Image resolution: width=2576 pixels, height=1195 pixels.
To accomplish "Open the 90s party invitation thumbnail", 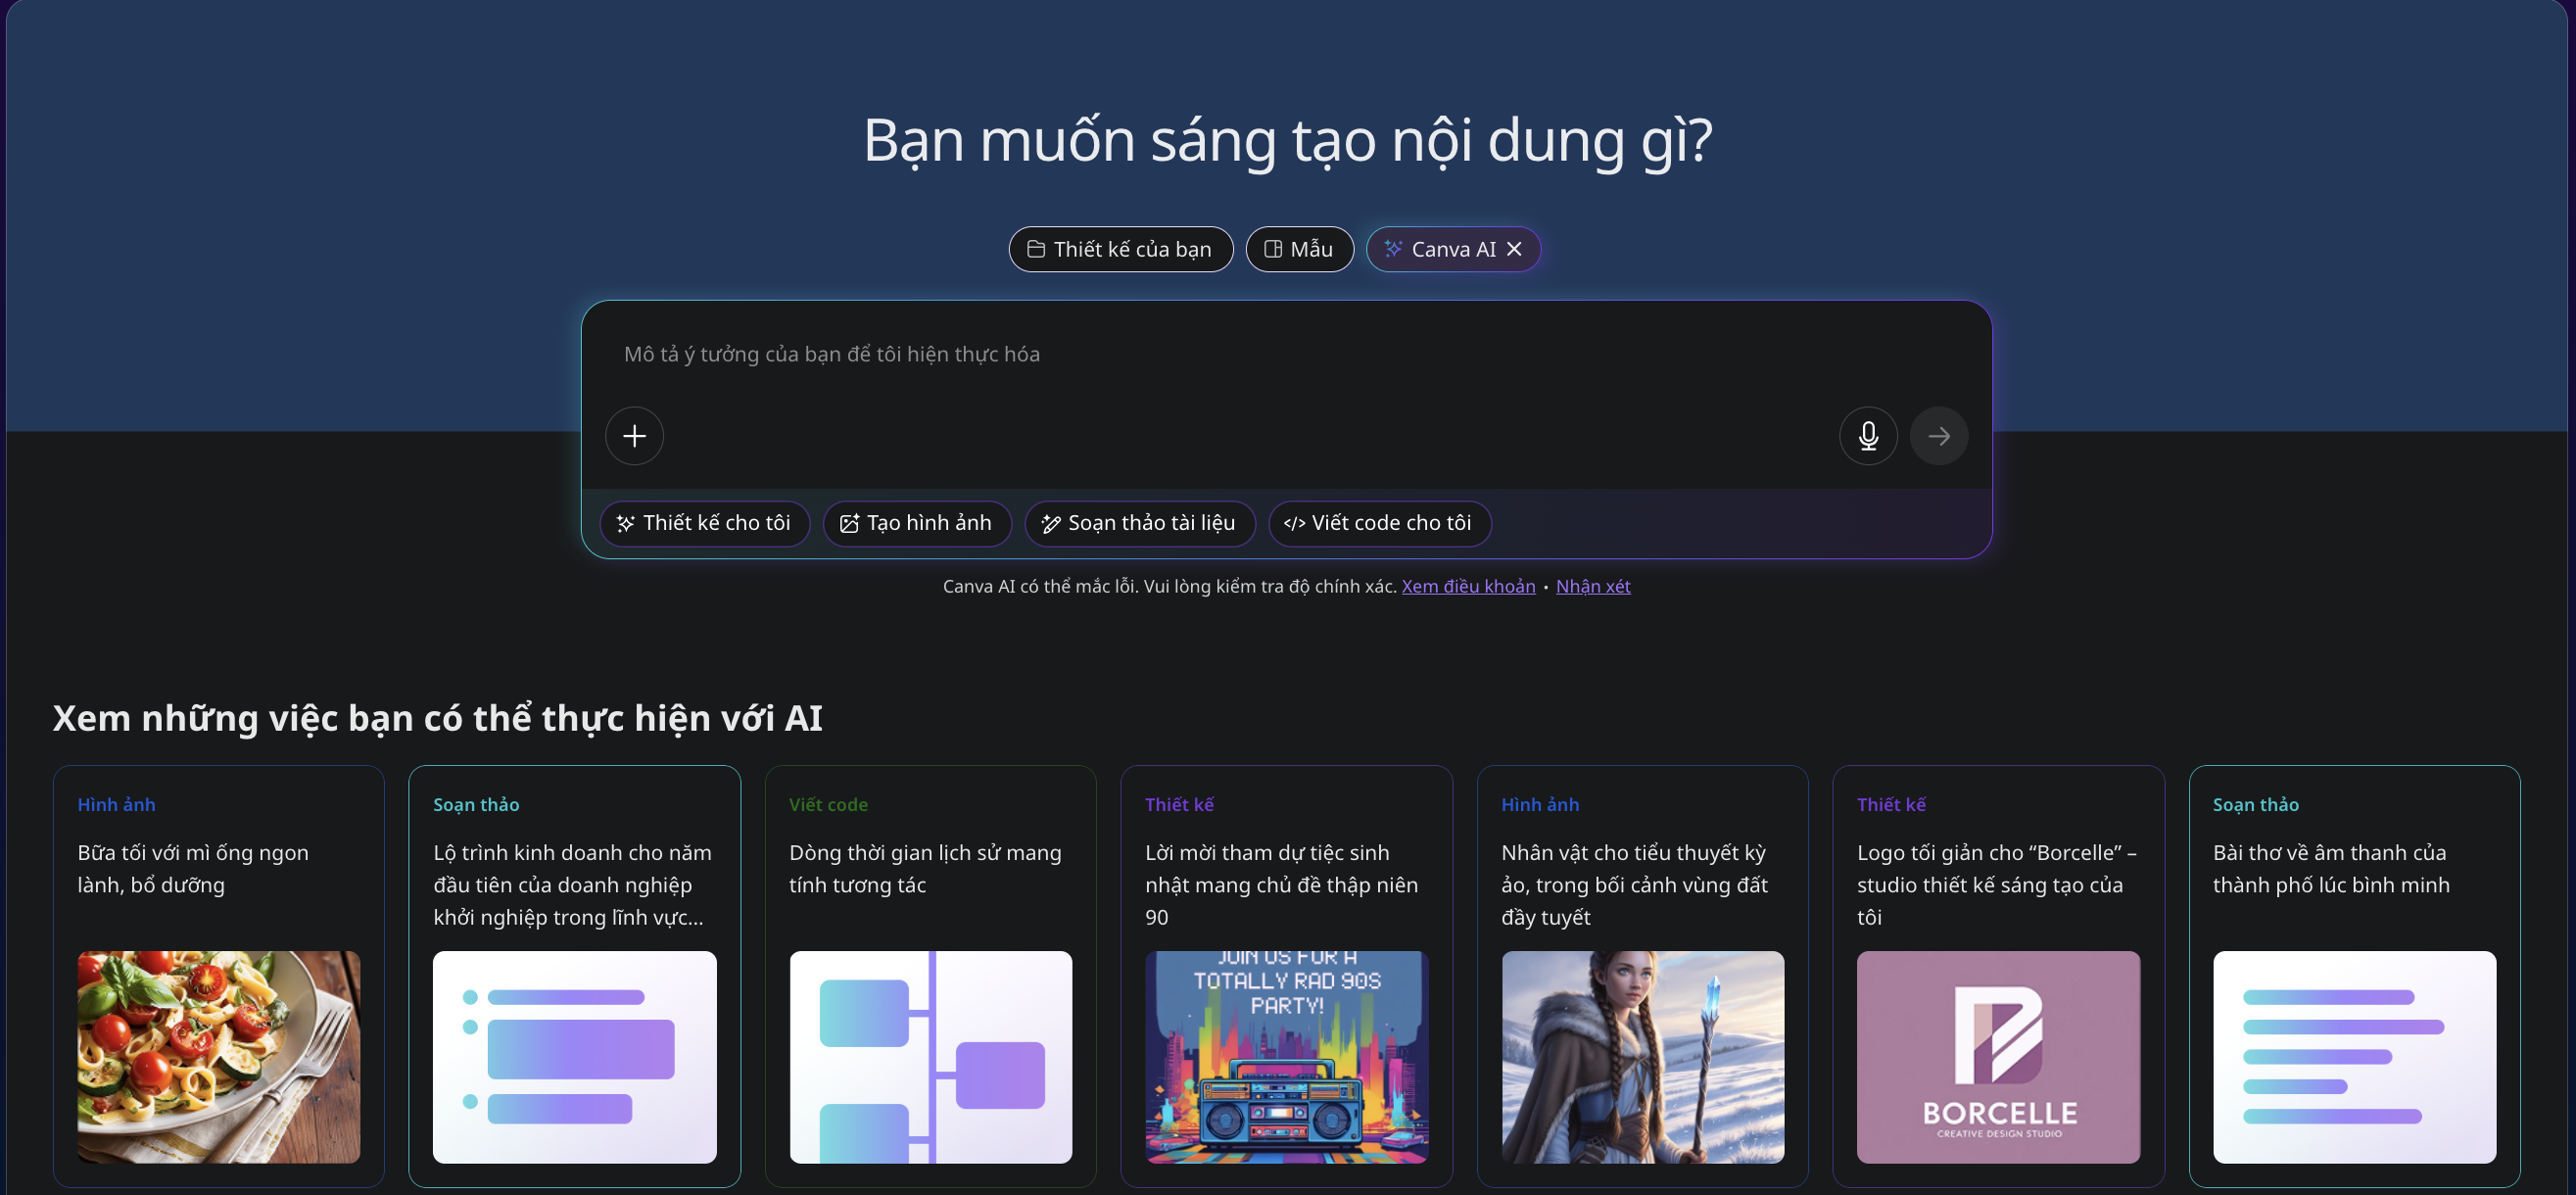I will click(x=1286, y=1056).
